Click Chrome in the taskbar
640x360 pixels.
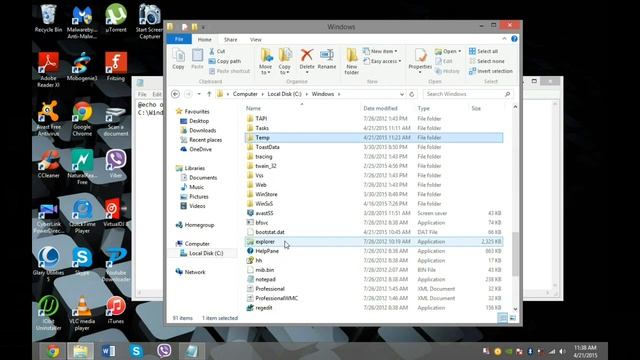(53, 351)
